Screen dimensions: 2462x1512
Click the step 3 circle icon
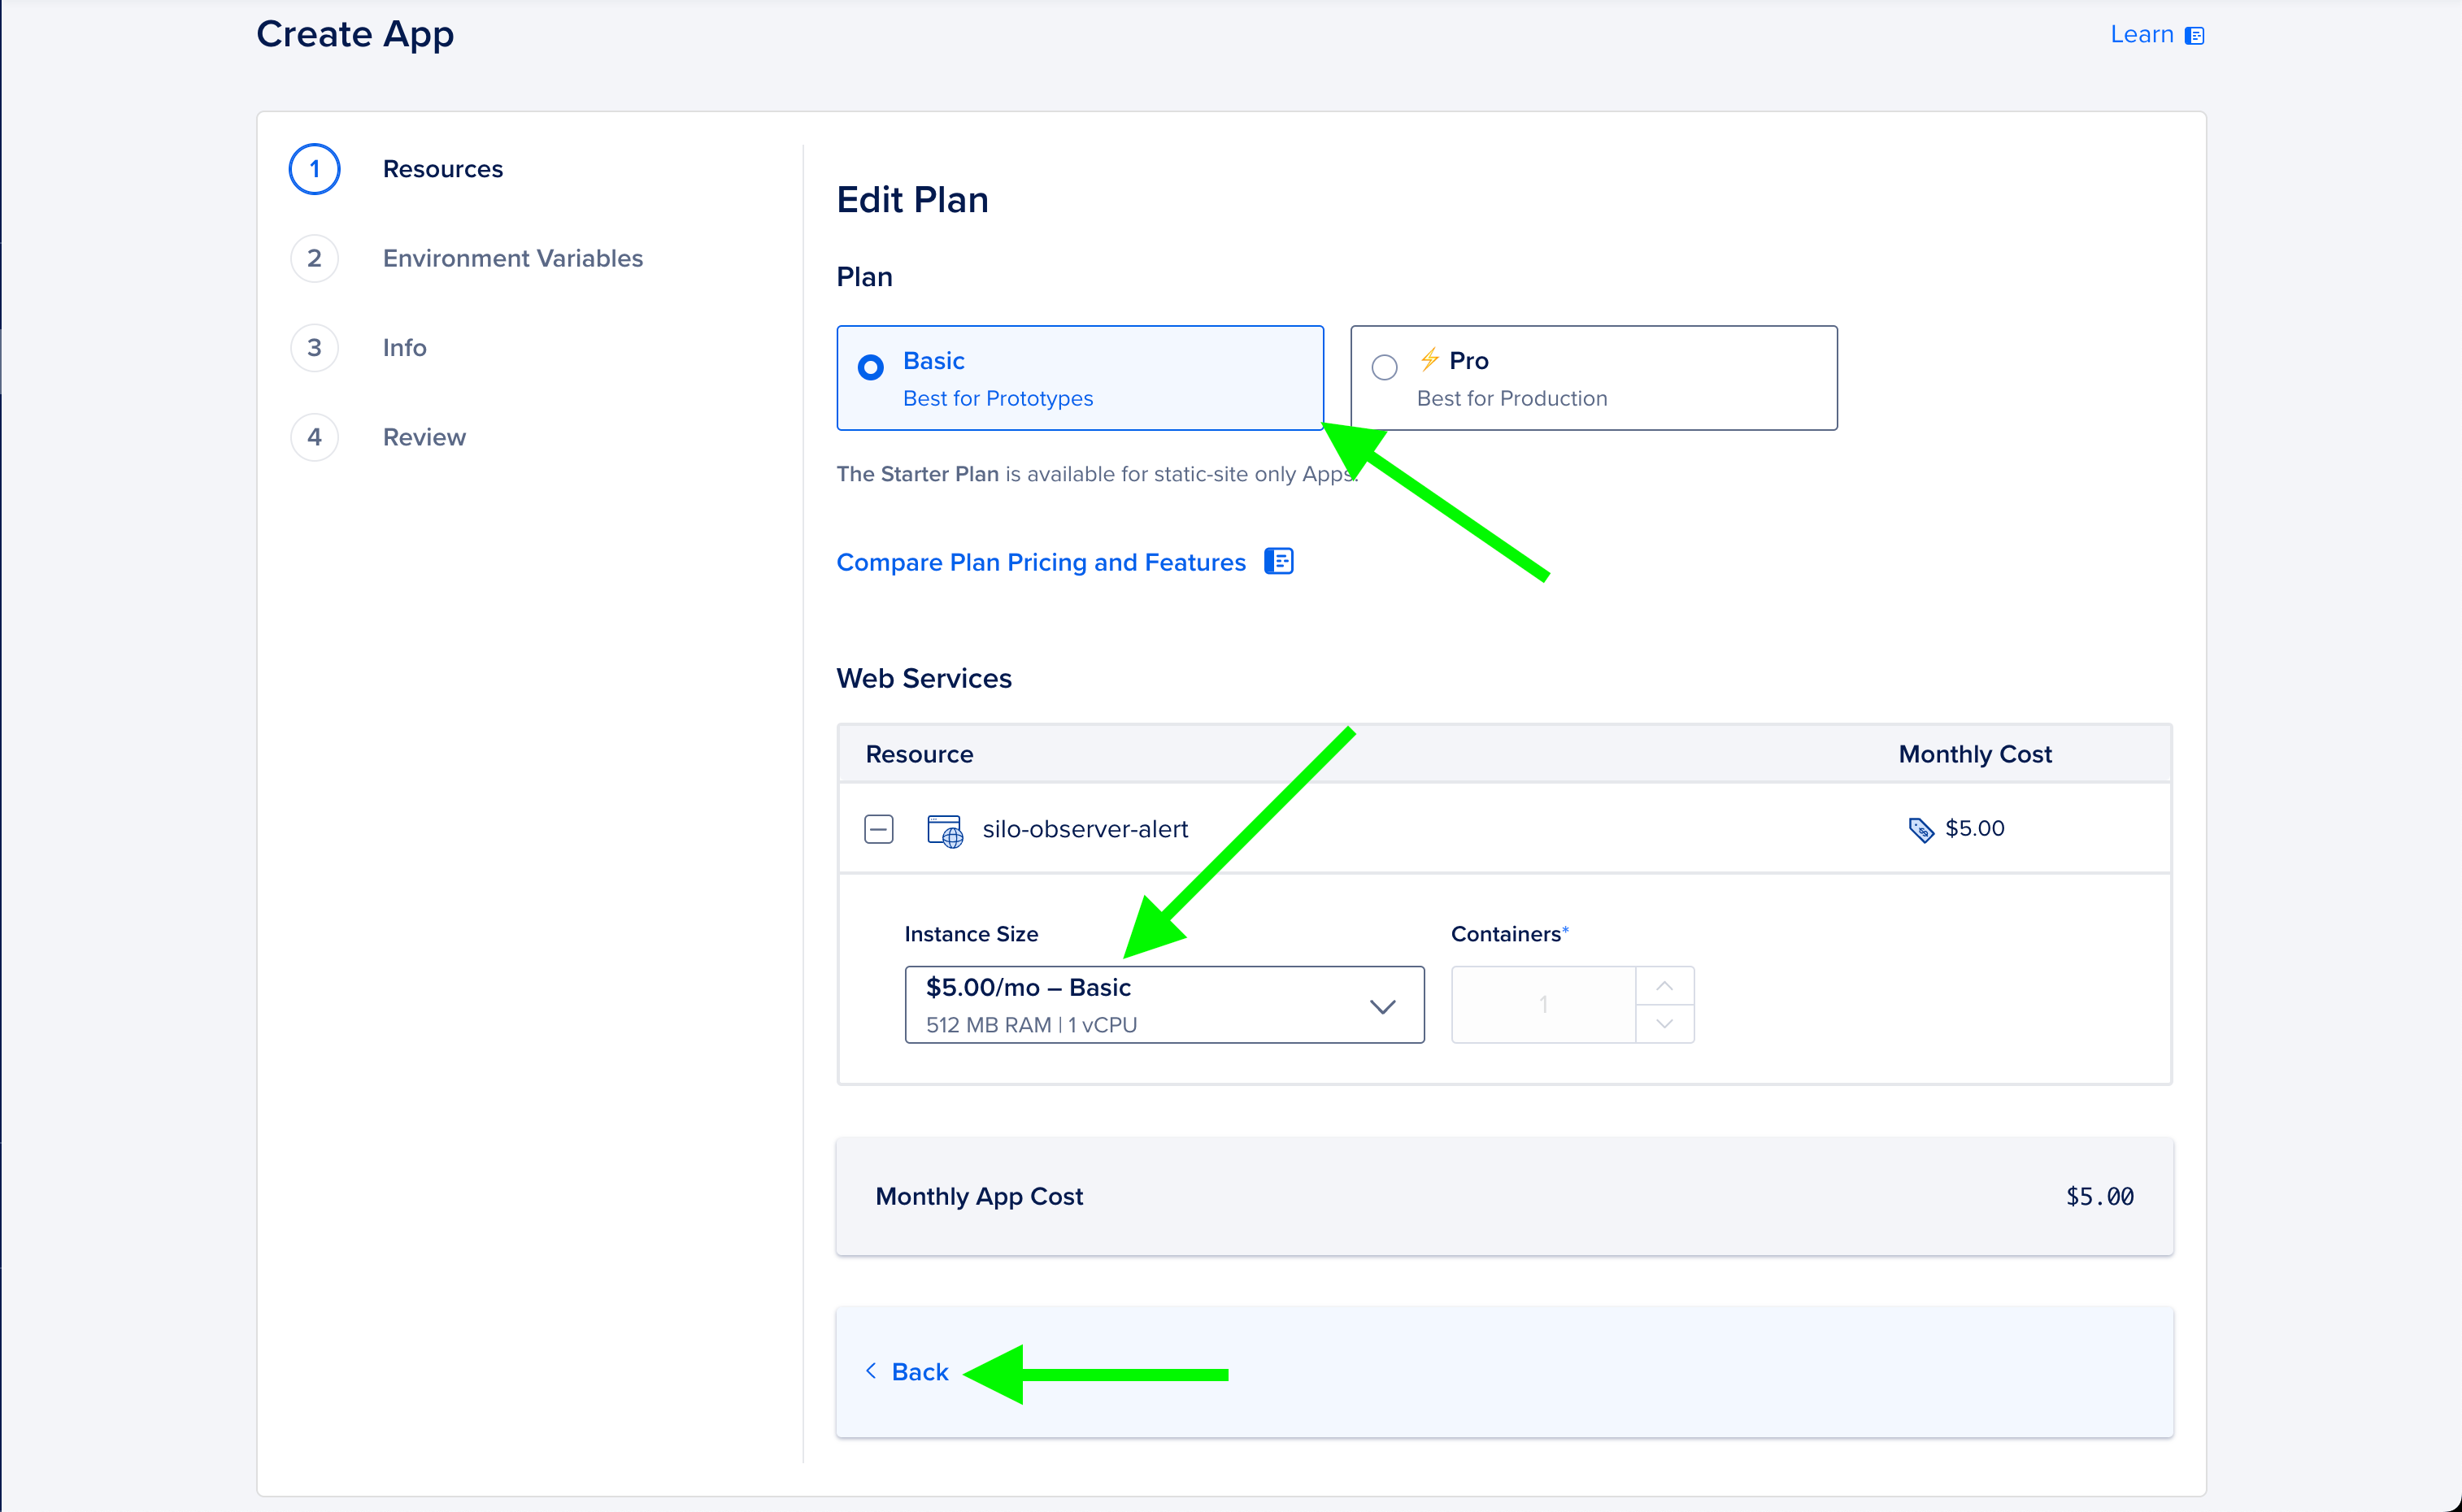pyautogui.click(x=314, y=348)
